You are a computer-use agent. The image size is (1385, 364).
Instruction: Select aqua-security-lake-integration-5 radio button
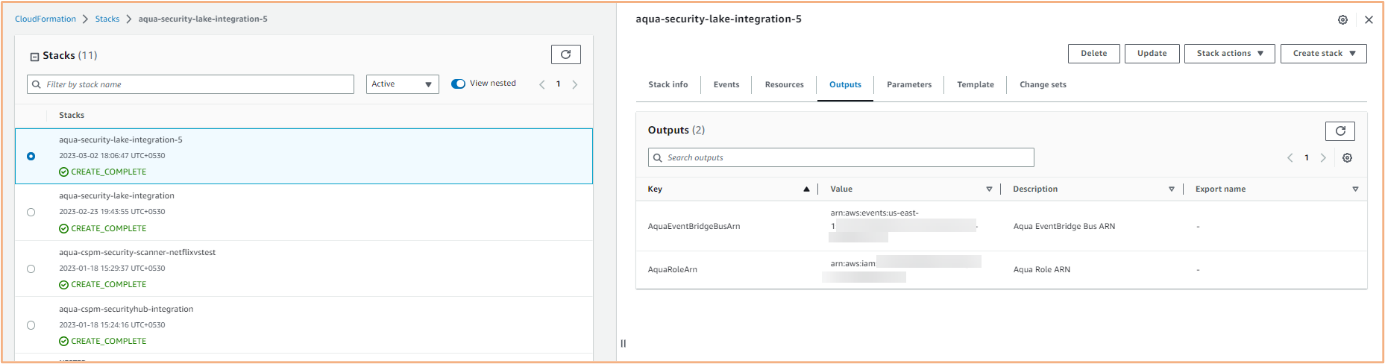pyautogui.click(x=31, y=156)
